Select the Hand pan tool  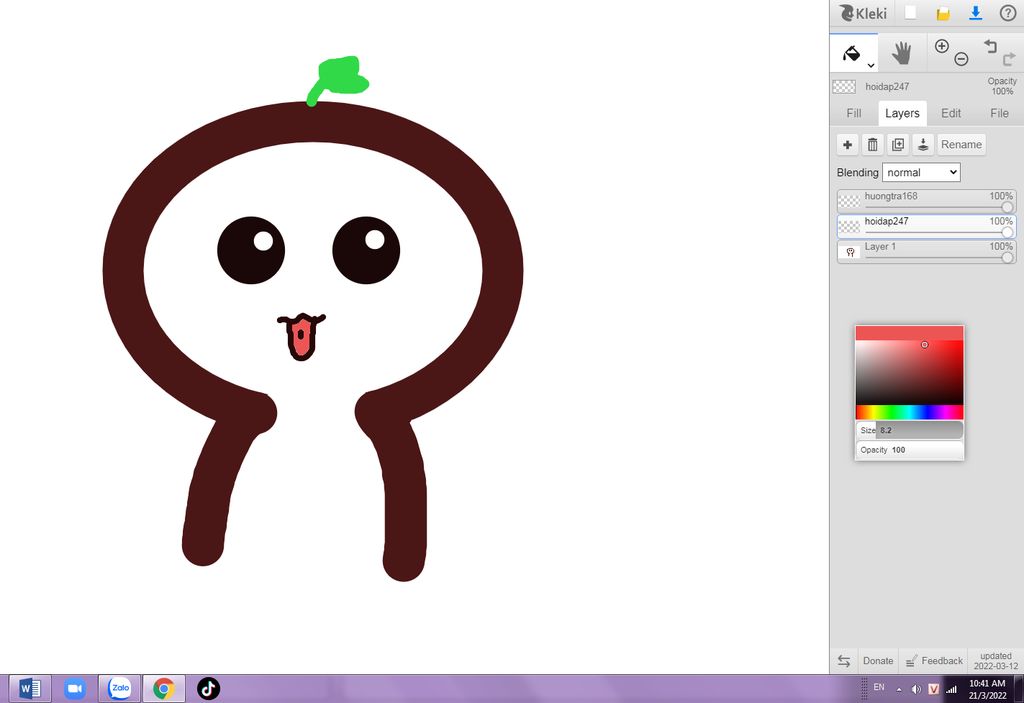(902, 53)
